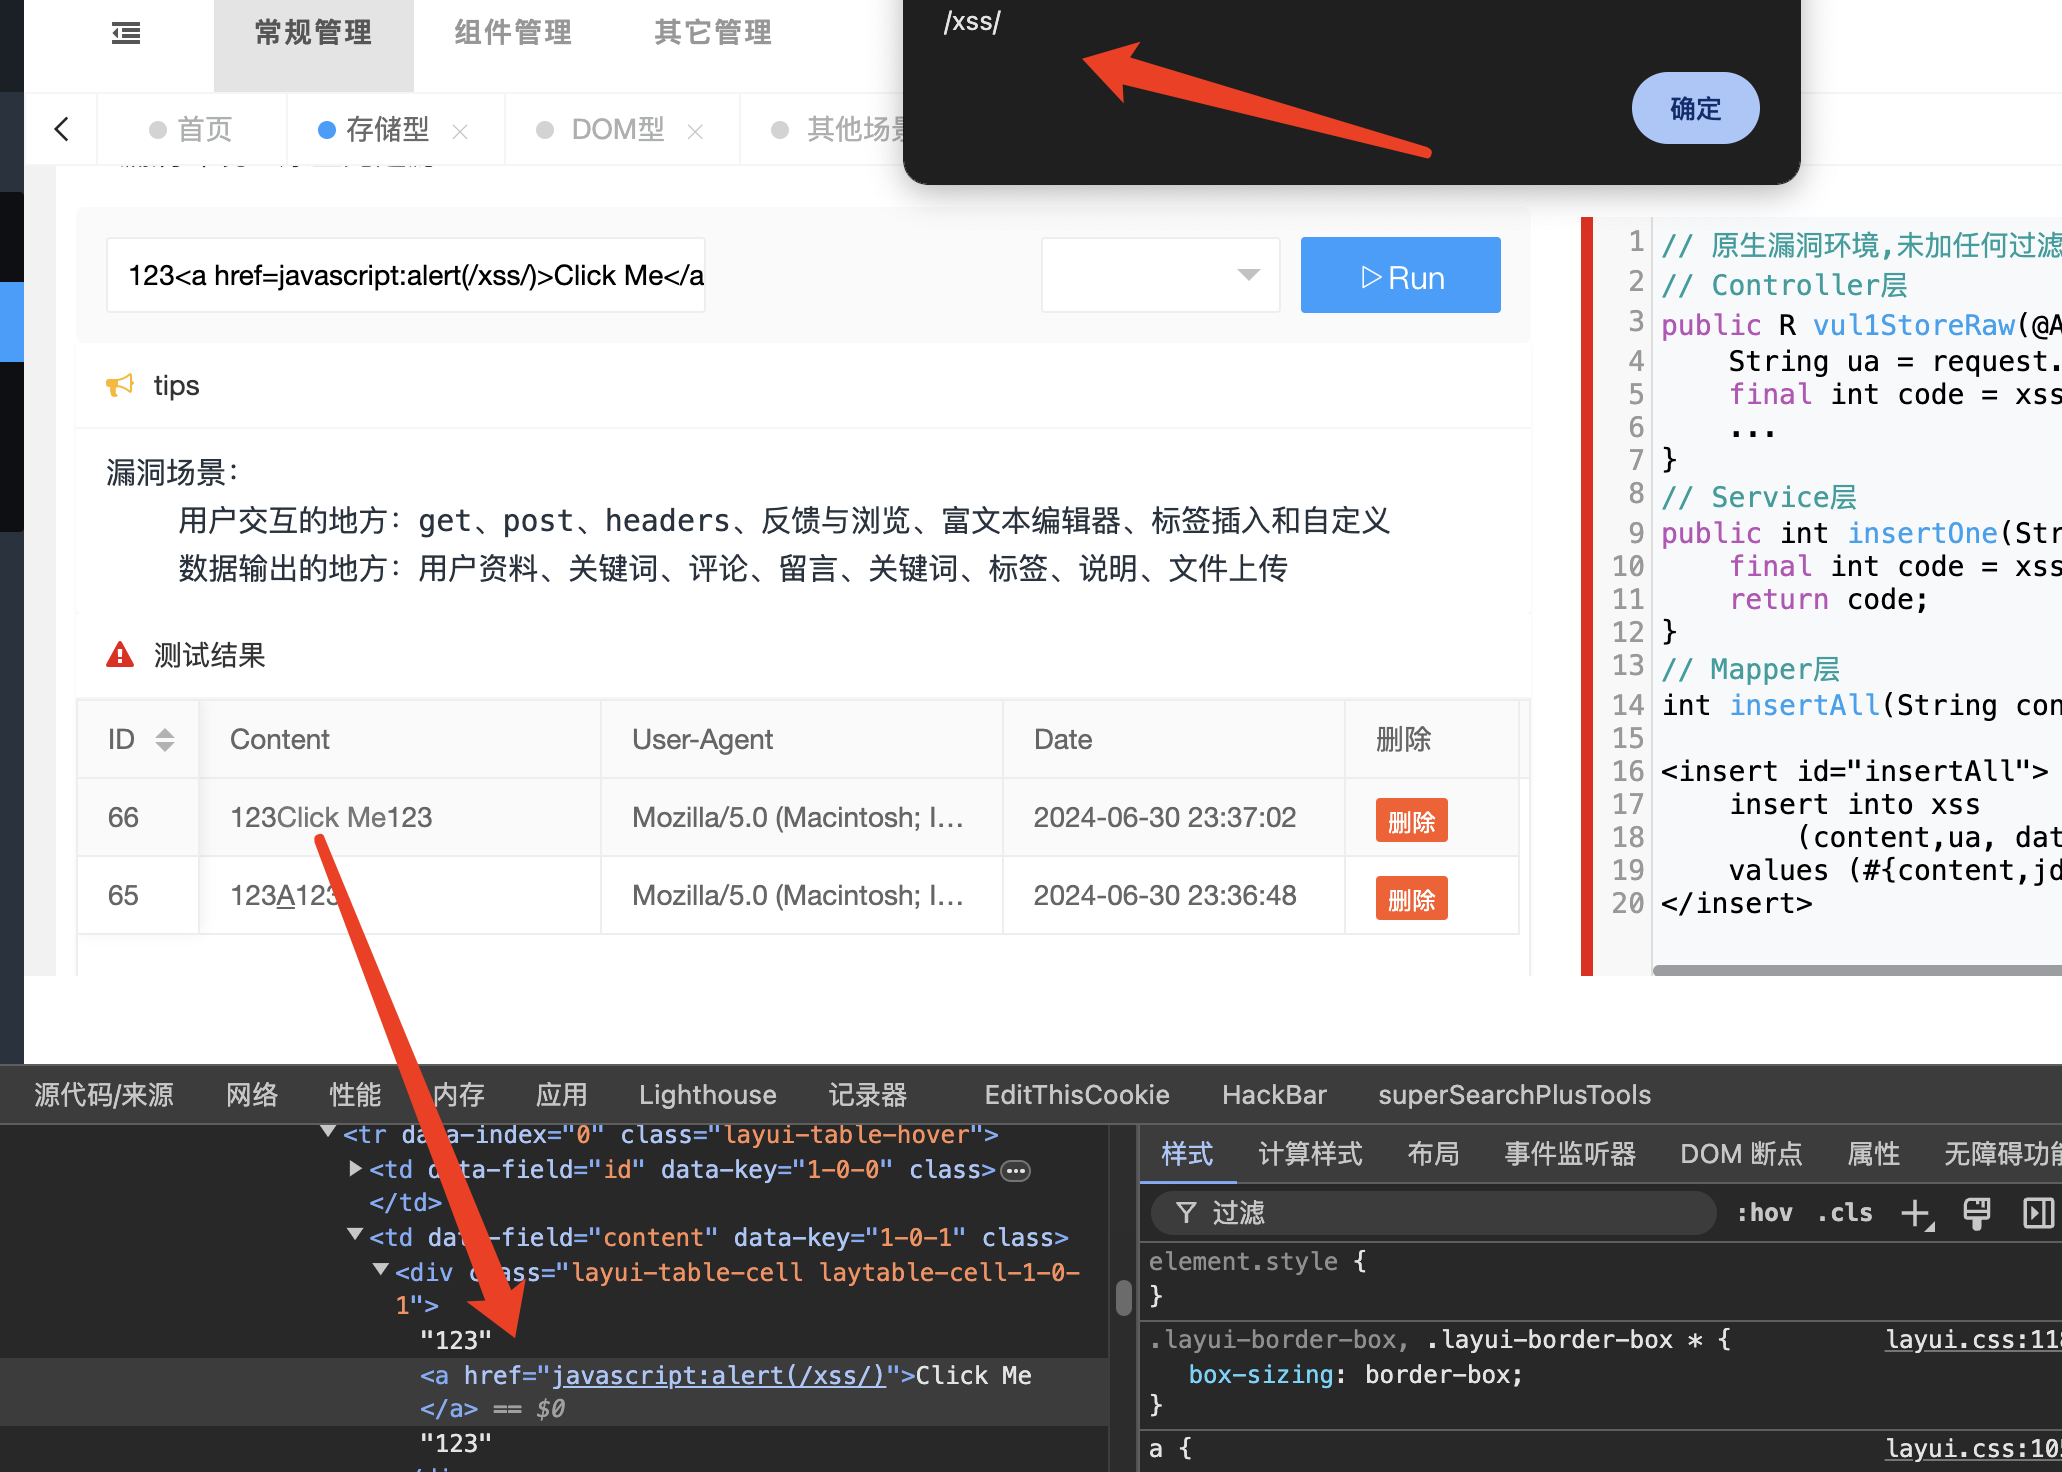Image resolution: width=2062 pixels, height=1472 pixels.
Task: Click the Elements panel vertical scrollbar thumb
Action: coord(1124,1297)
